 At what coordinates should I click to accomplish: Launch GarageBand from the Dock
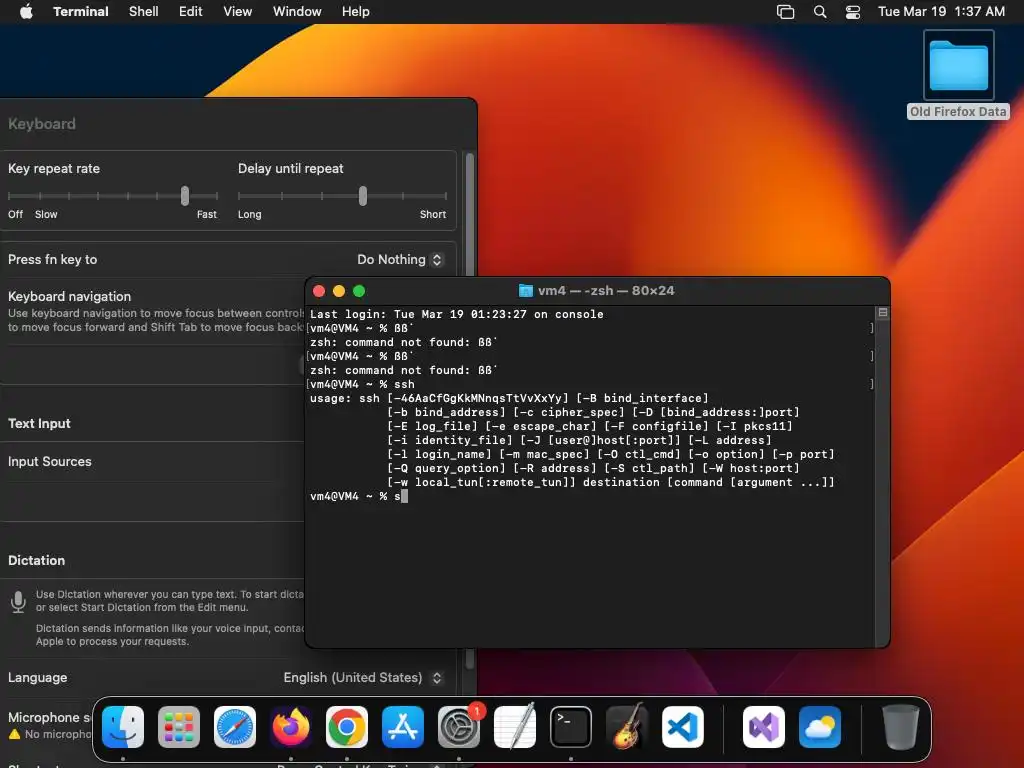[x=627, y=727]
